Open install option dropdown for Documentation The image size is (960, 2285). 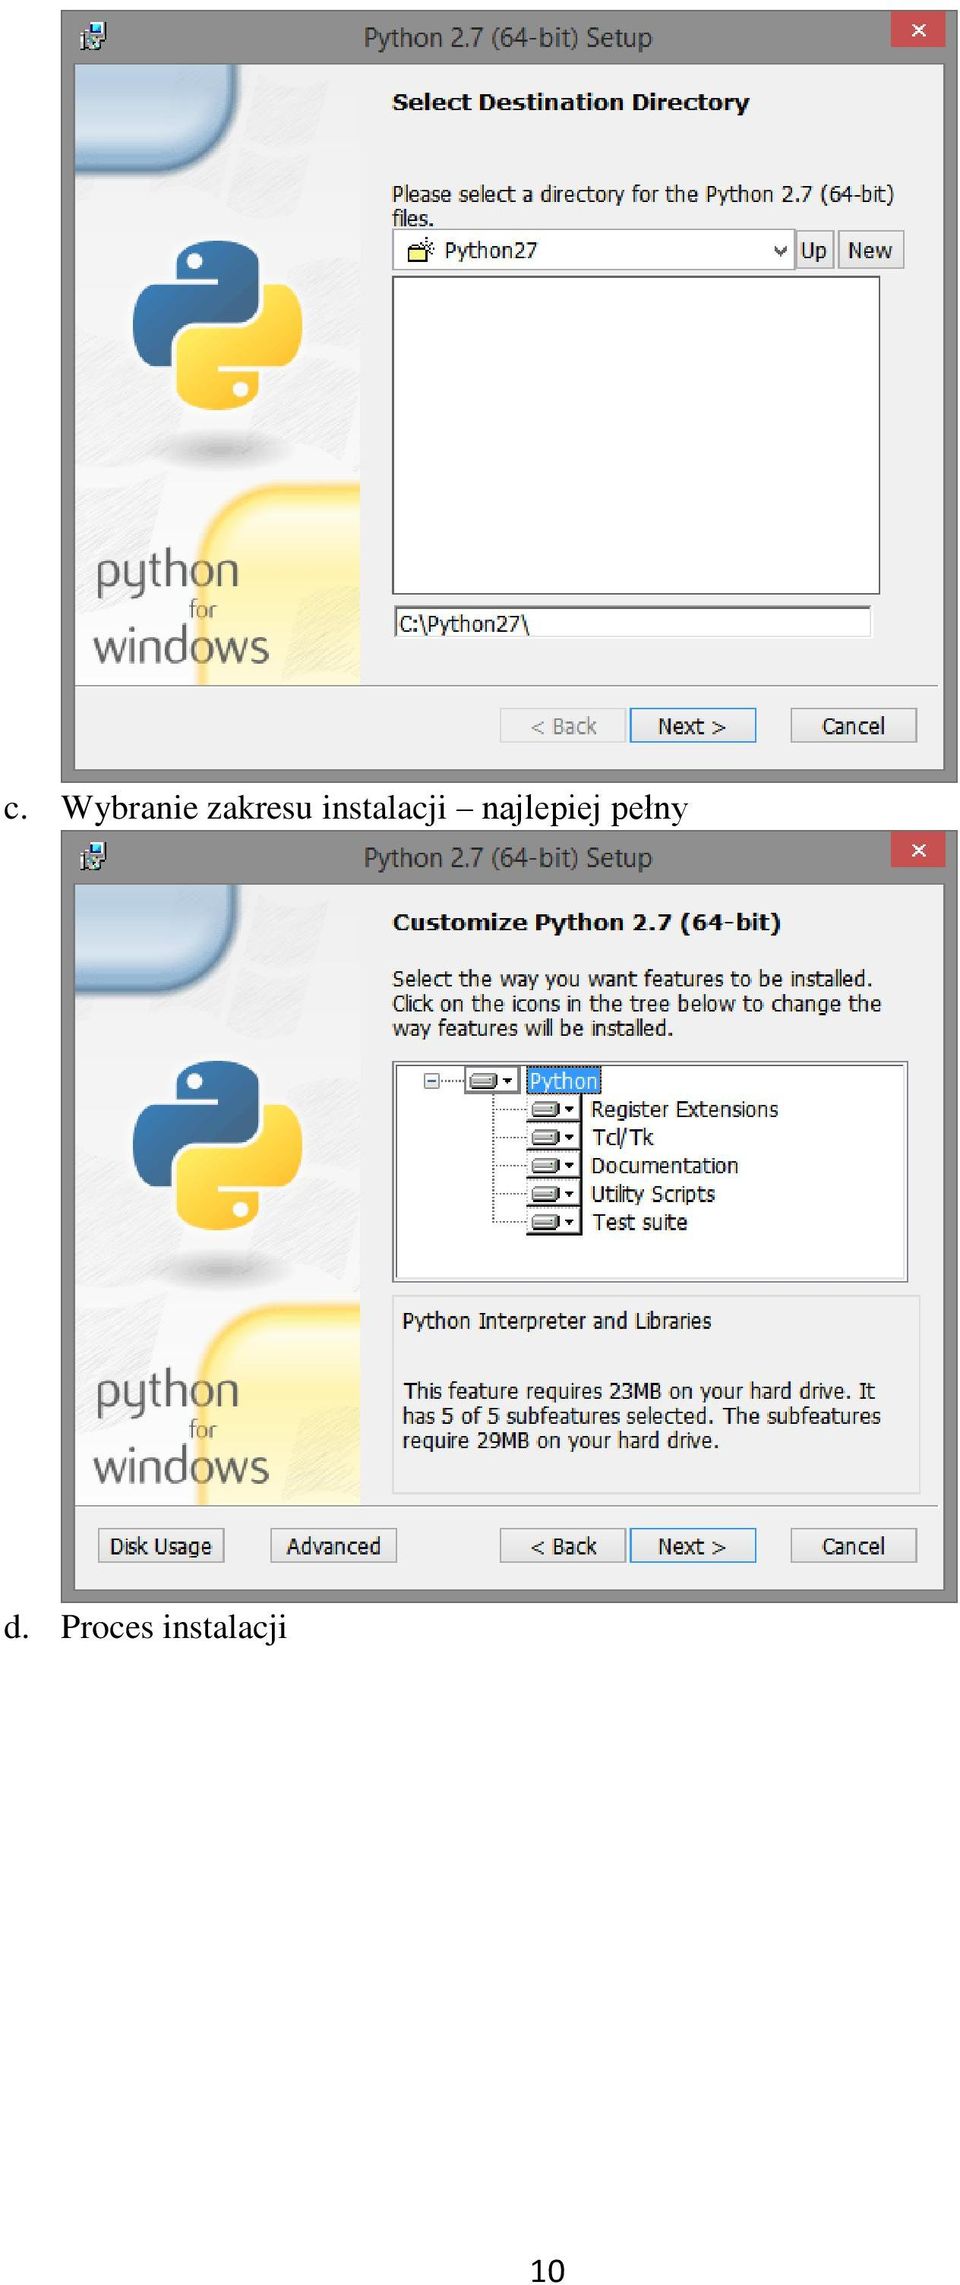[x=554, y=1166]
